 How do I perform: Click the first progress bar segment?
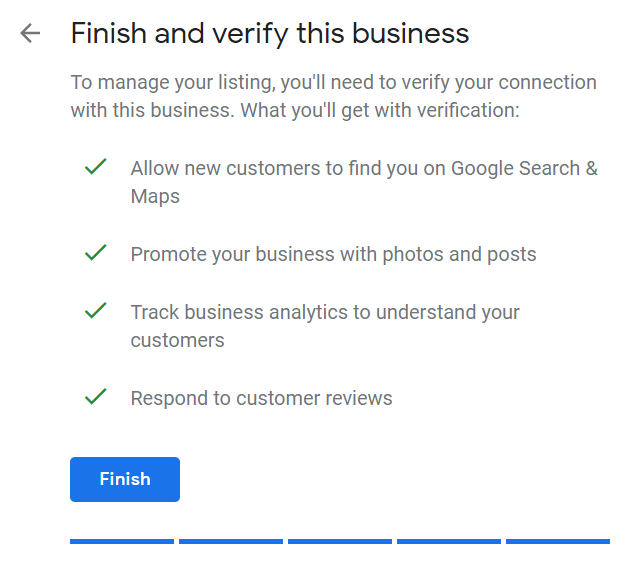coord(121,541)
